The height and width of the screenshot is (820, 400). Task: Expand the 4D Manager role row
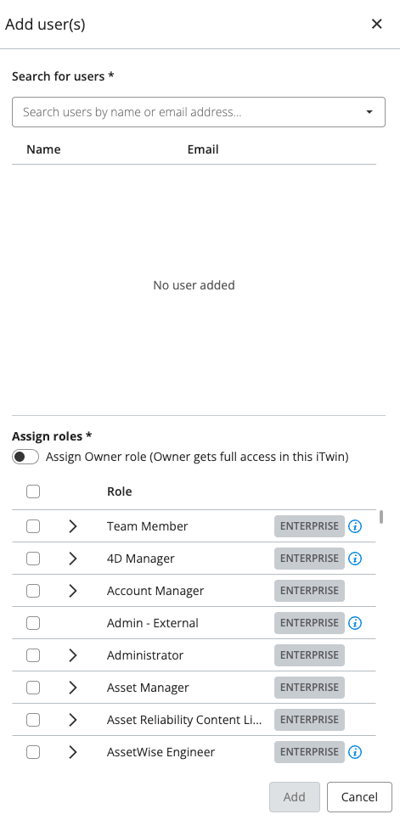point(73,559)
